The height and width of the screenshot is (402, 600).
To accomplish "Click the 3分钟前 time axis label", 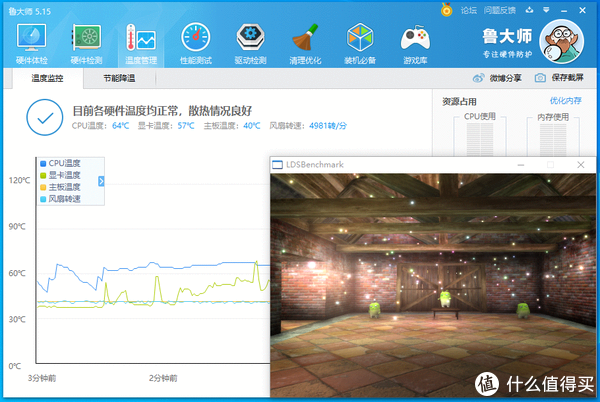I will [42, 378].
